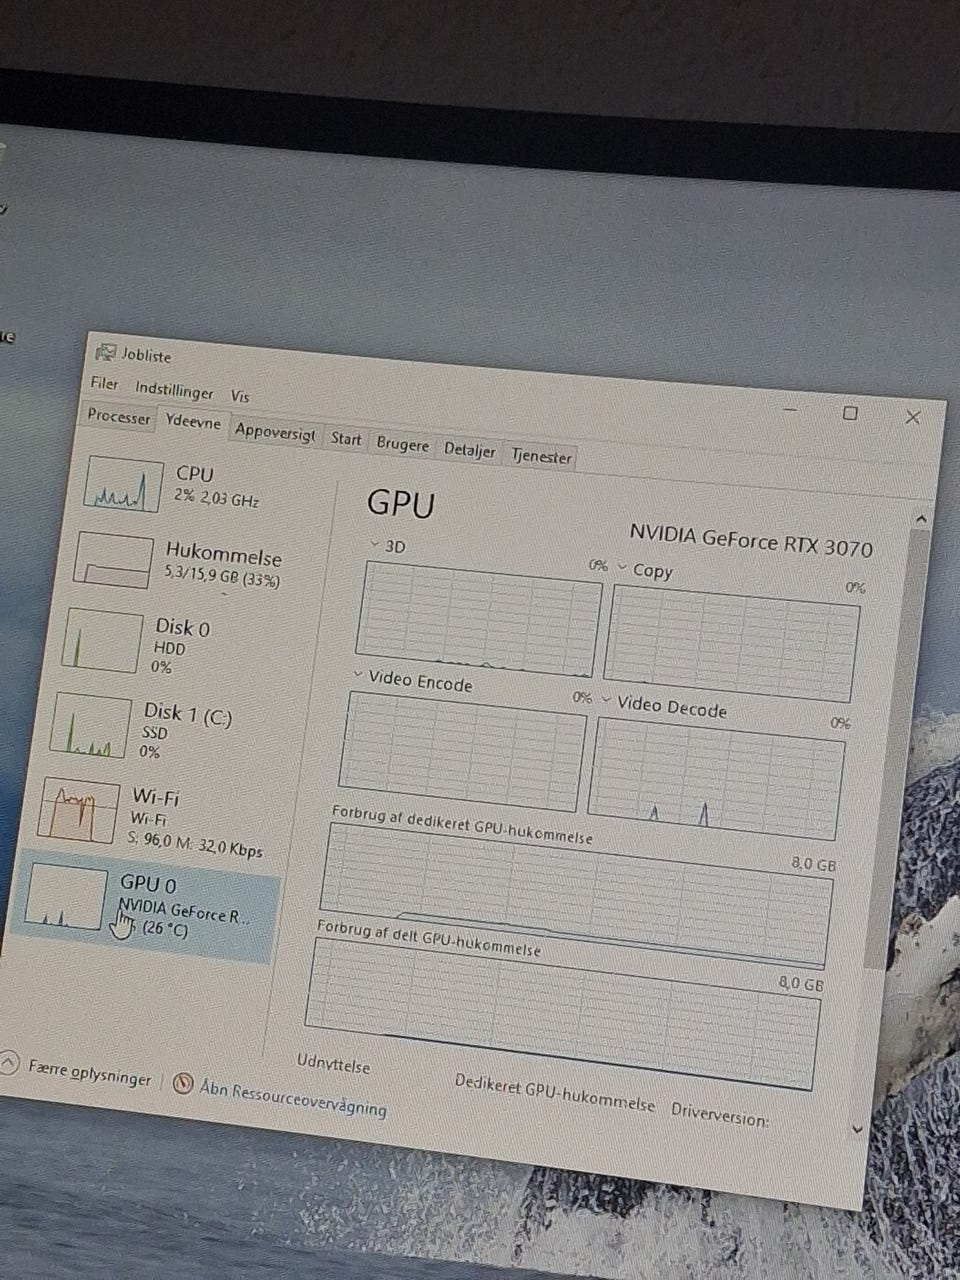The image size is (960, 1280).
Task: Click the Ressourceovervågning gauge icon
Action: coord(182,1083)
